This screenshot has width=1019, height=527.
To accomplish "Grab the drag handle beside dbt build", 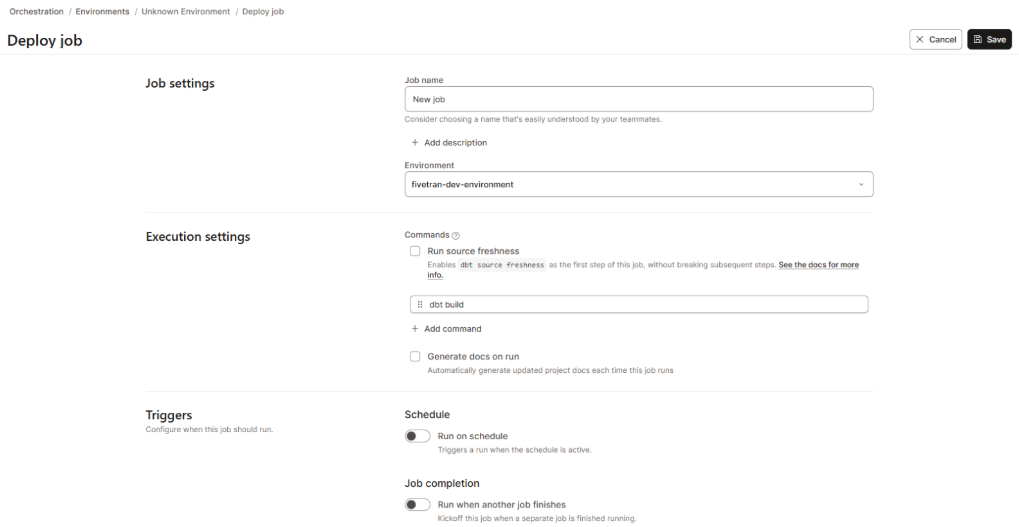I will (x=420, y=304).
